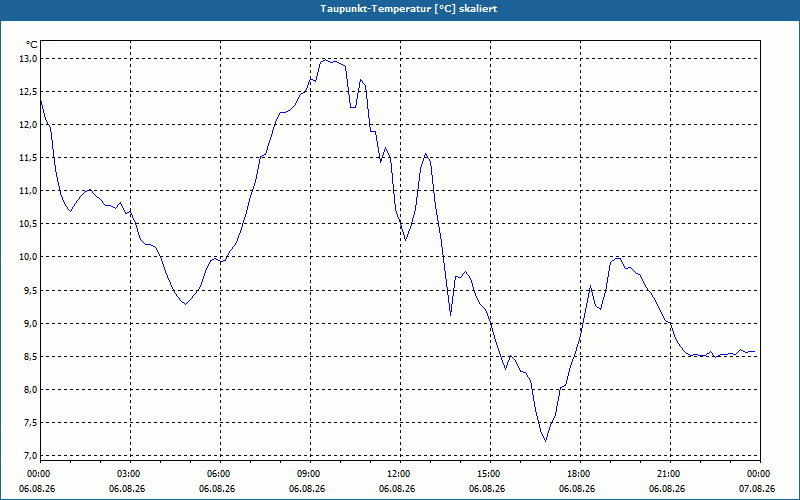Click the 13,0 y-axis label
The height and width of the screenshot is (500, 800).
click(29, 59)
